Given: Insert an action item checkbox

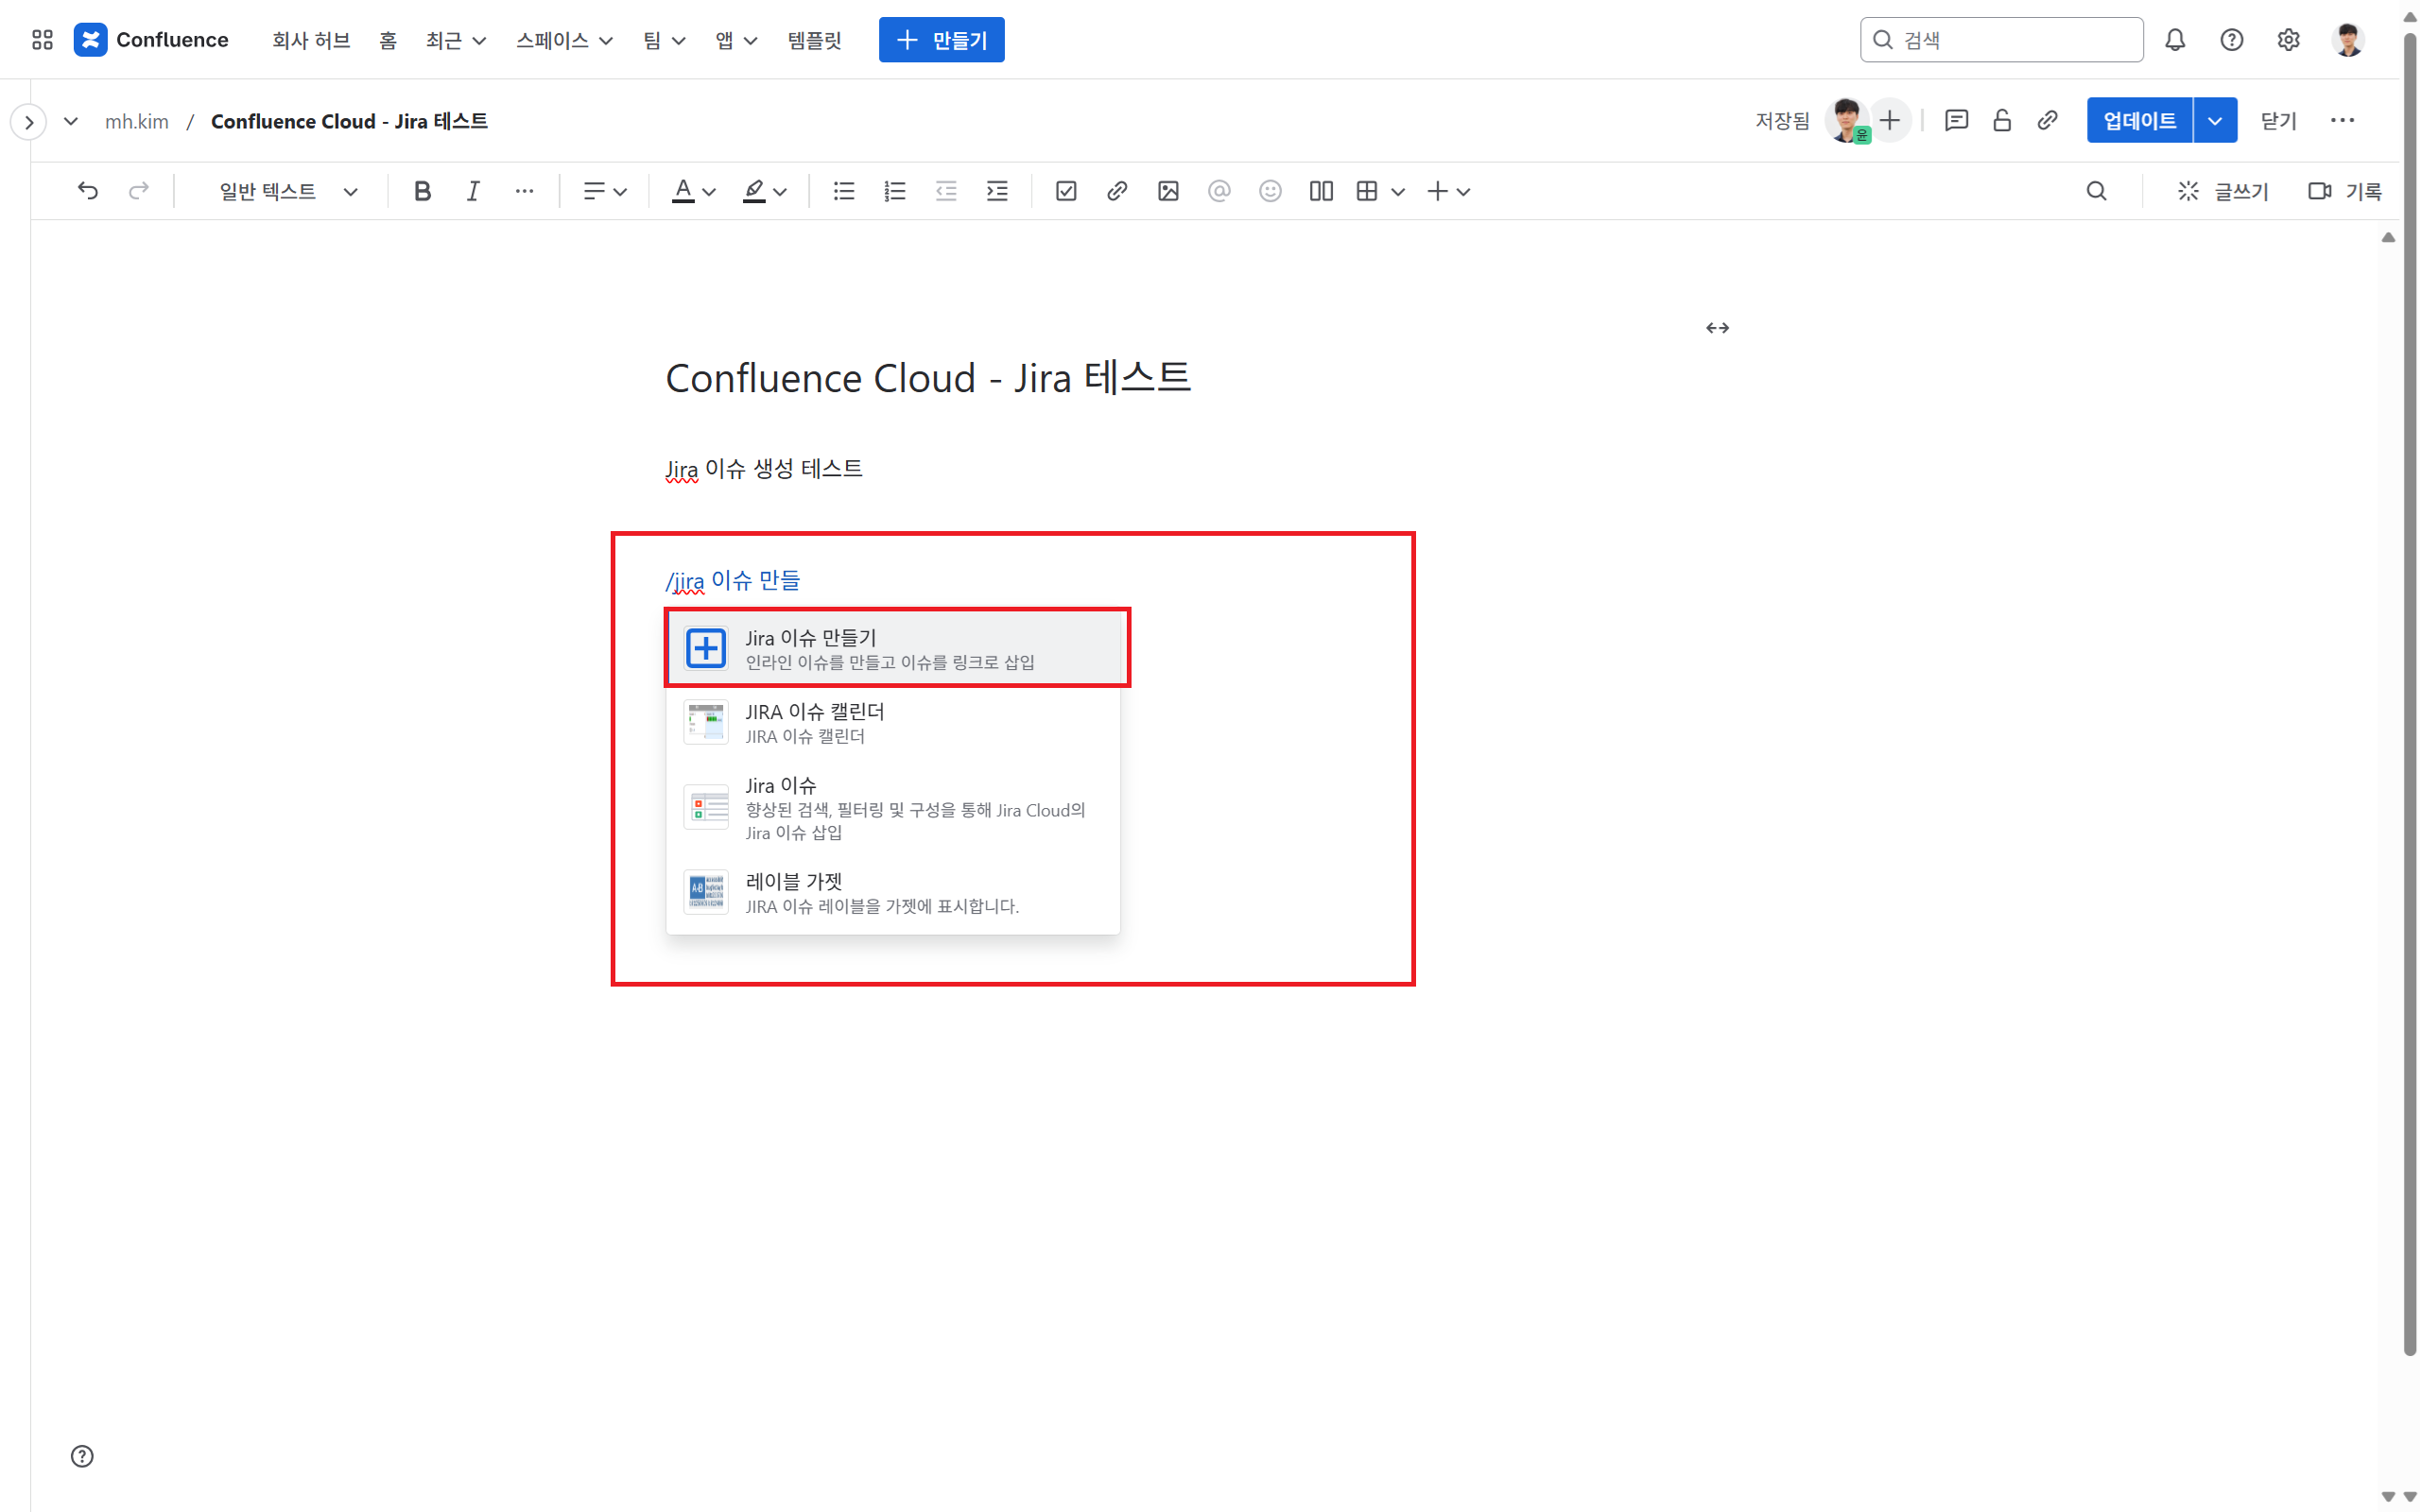Looking at the screenshot, I should click(1065, 191).
